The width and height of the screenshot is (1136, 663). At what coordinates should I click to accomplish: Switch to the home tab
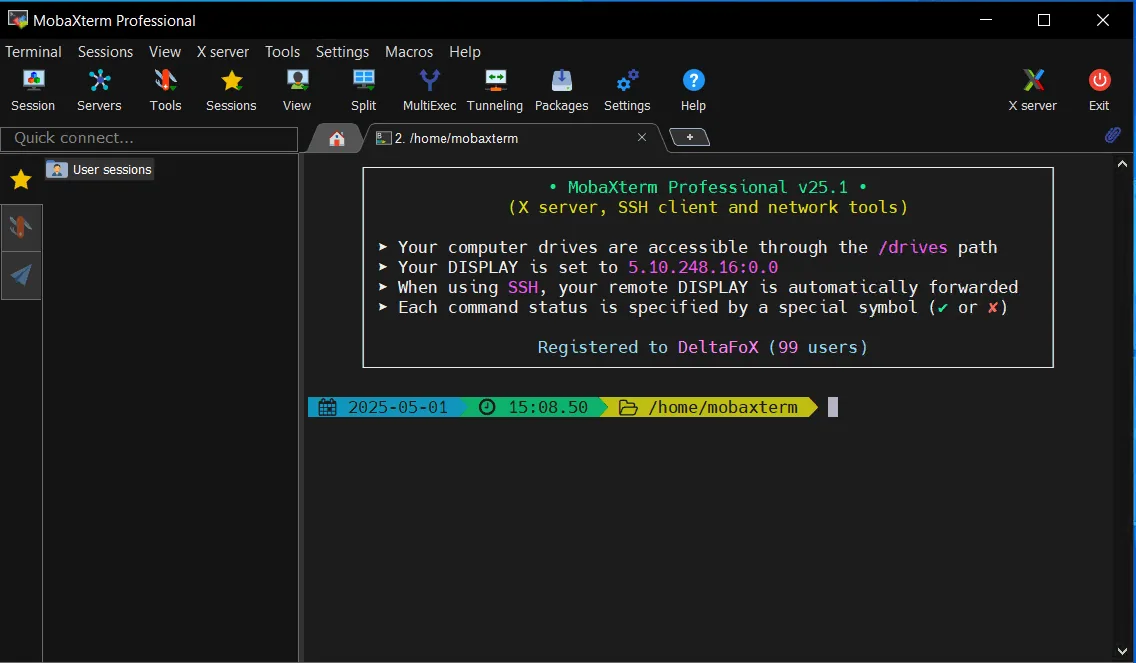click(x=337, y=138)
